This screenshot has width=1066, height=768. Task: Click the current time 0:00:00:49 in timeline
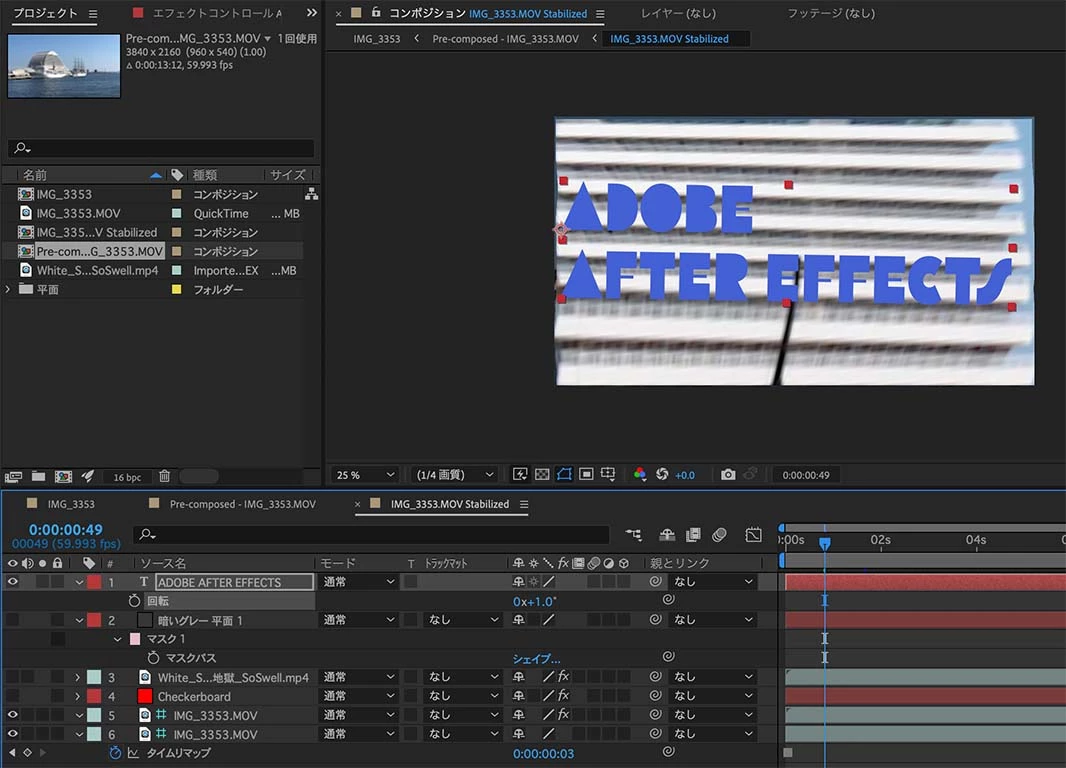coord(66,529)
